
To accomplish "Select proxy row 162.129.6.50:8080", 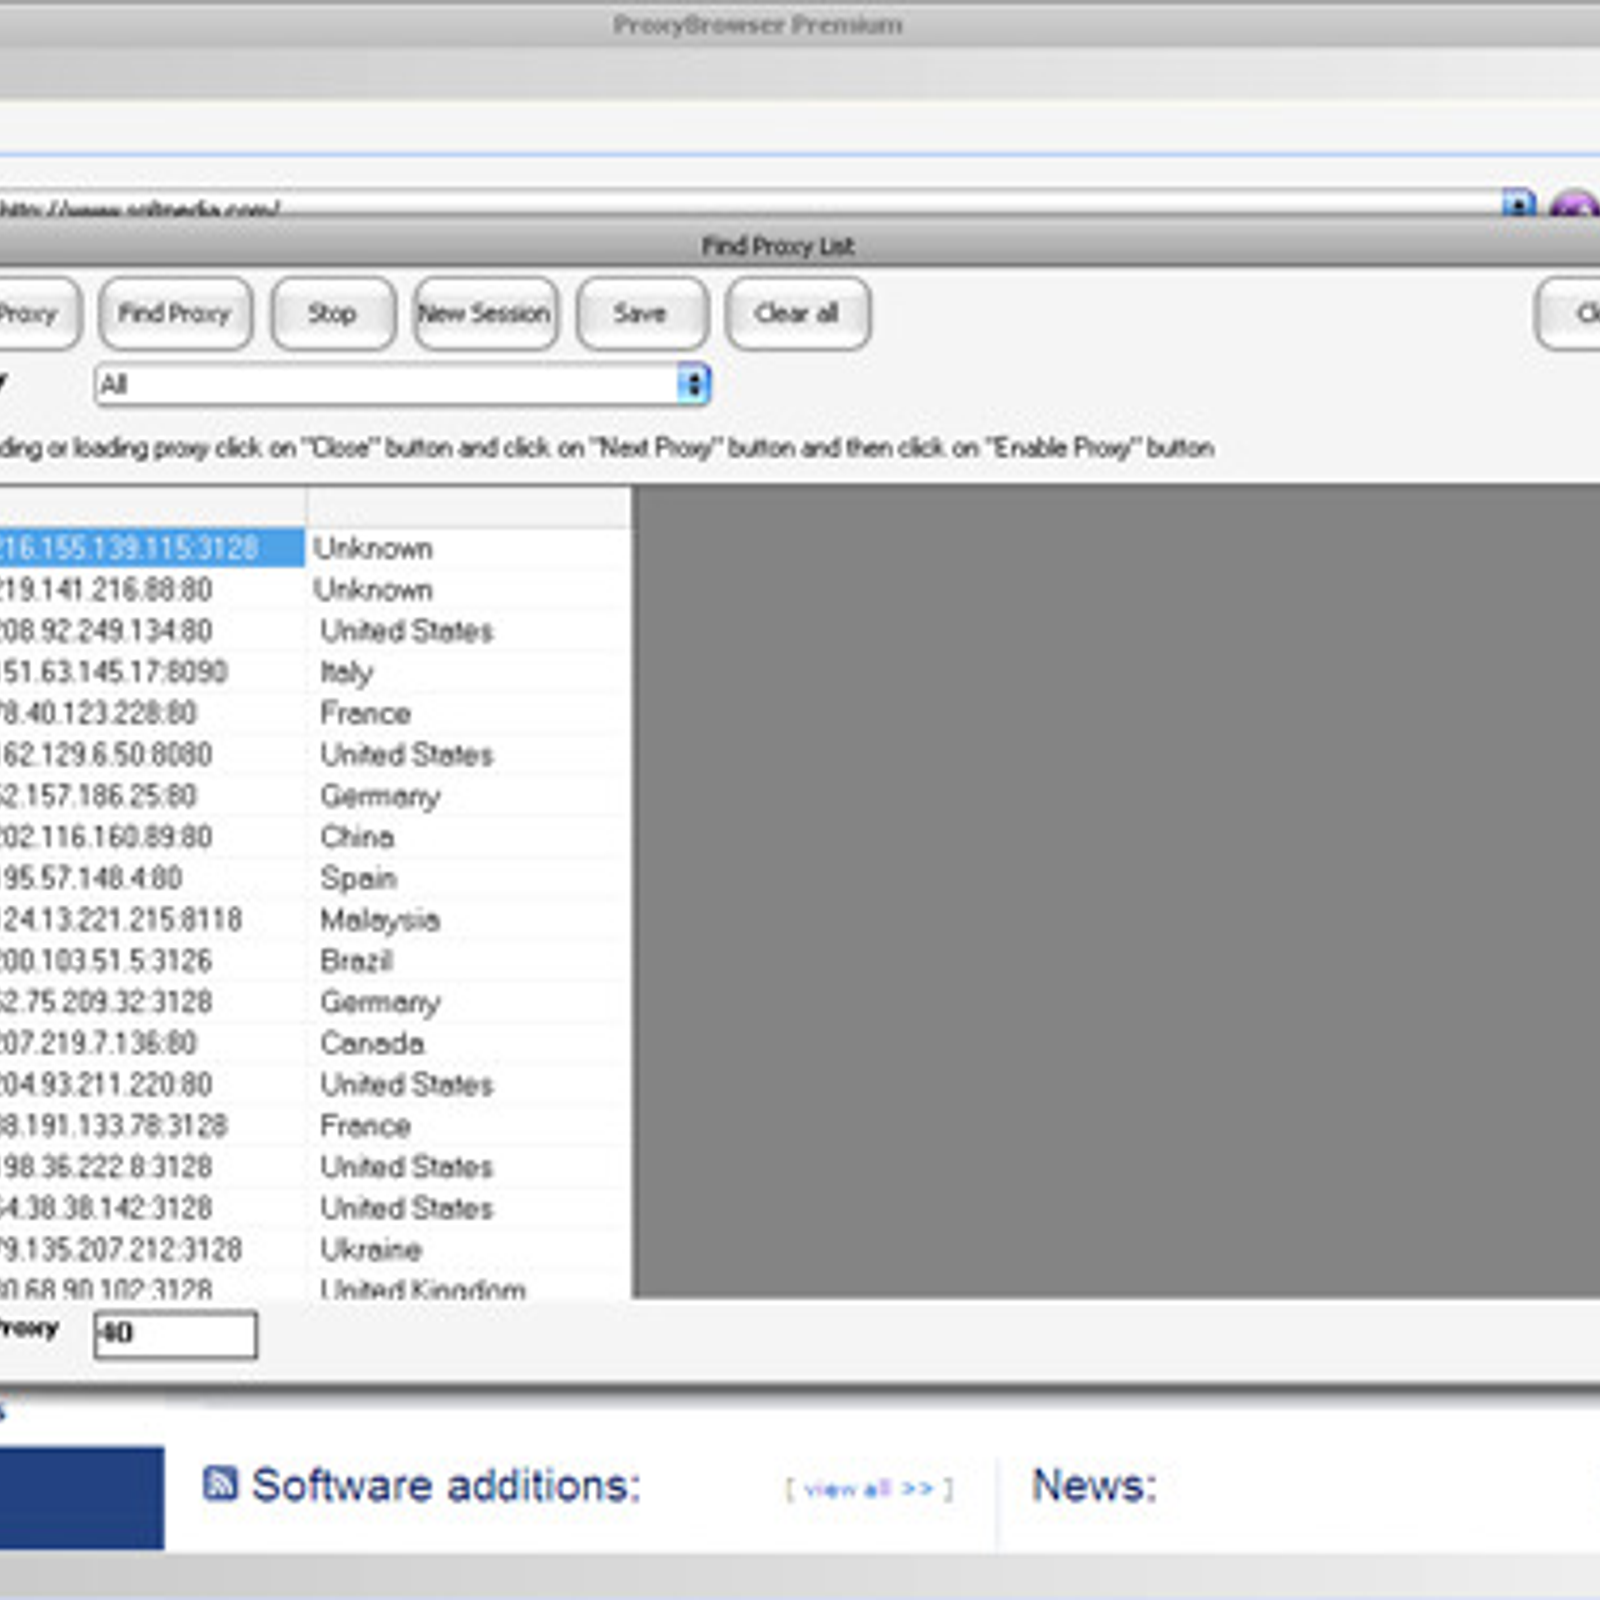I will coord(315,754).
